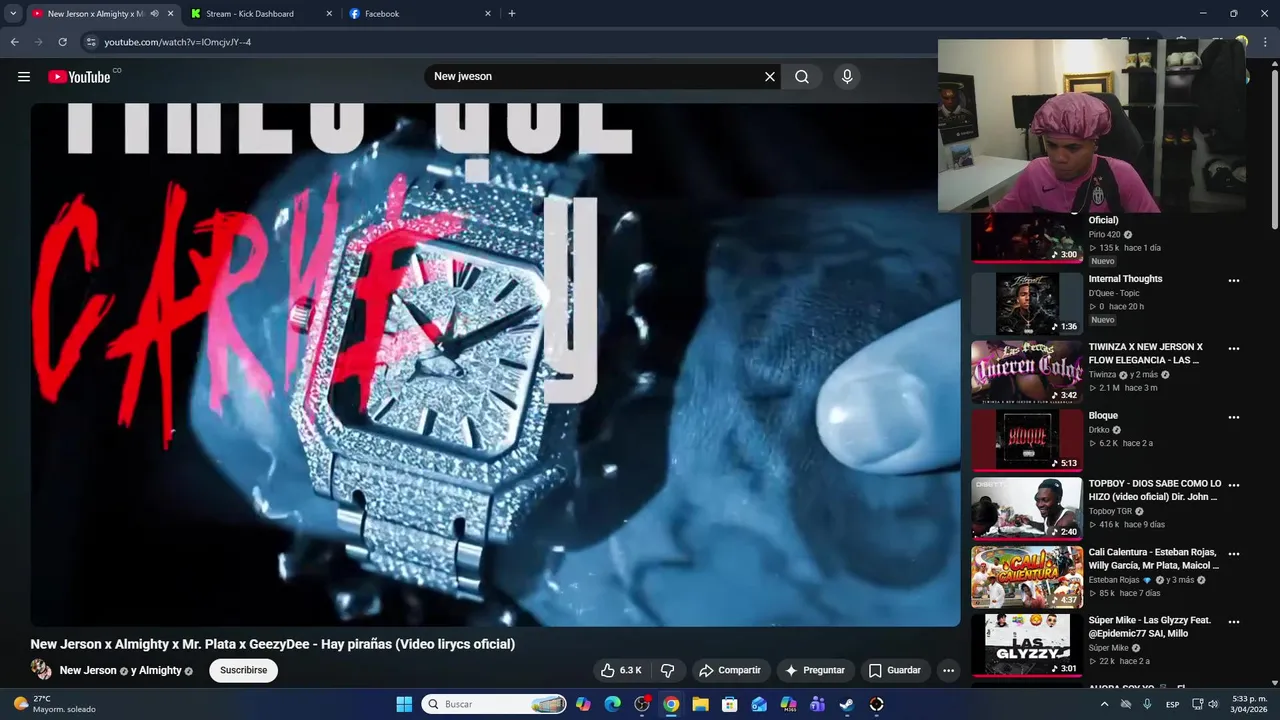
Task: Close the YouTube tab
Action: [x=171, y=14]
